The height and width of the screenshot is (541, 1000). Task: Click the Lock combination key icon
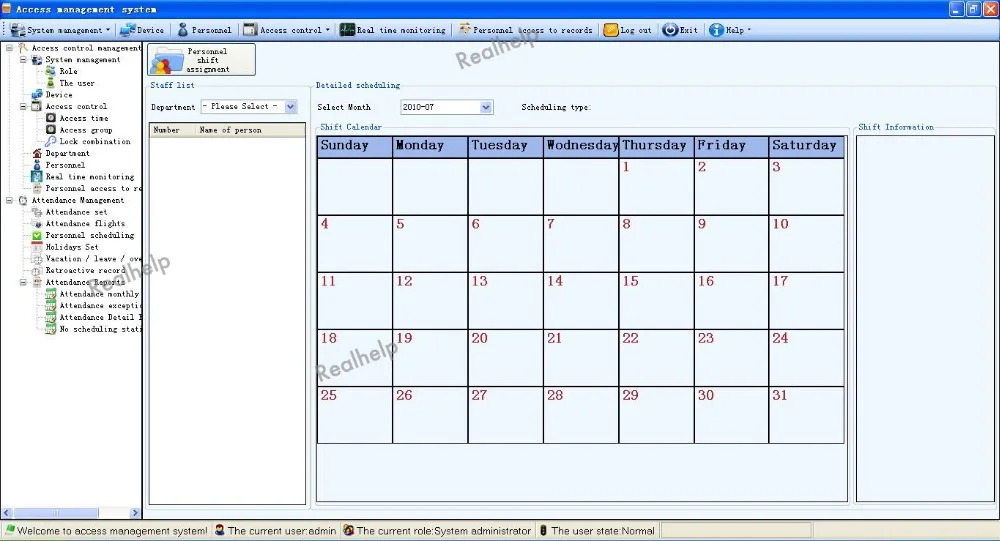[x=50, y=142]
